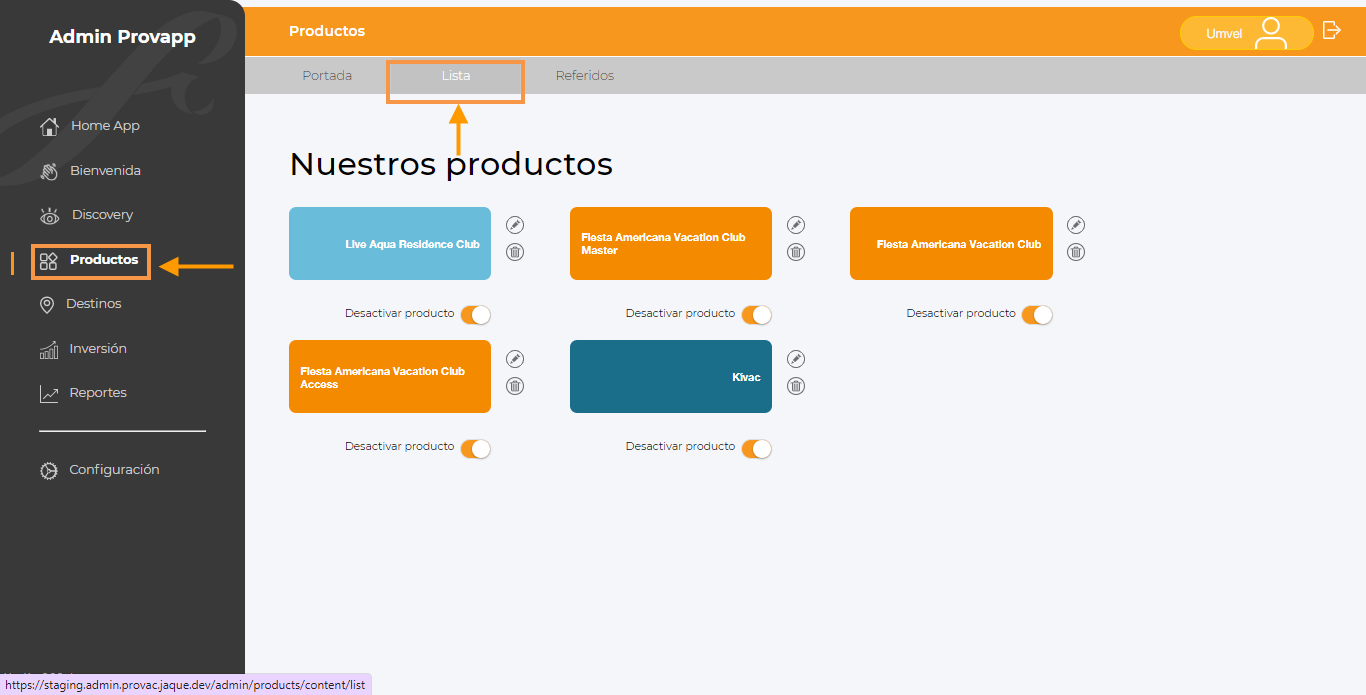Toggle Desactivar producto under third Fiesta Americana card
Image resolution: width=1366 pixels, height=695 pixels.
(1037, 314)
